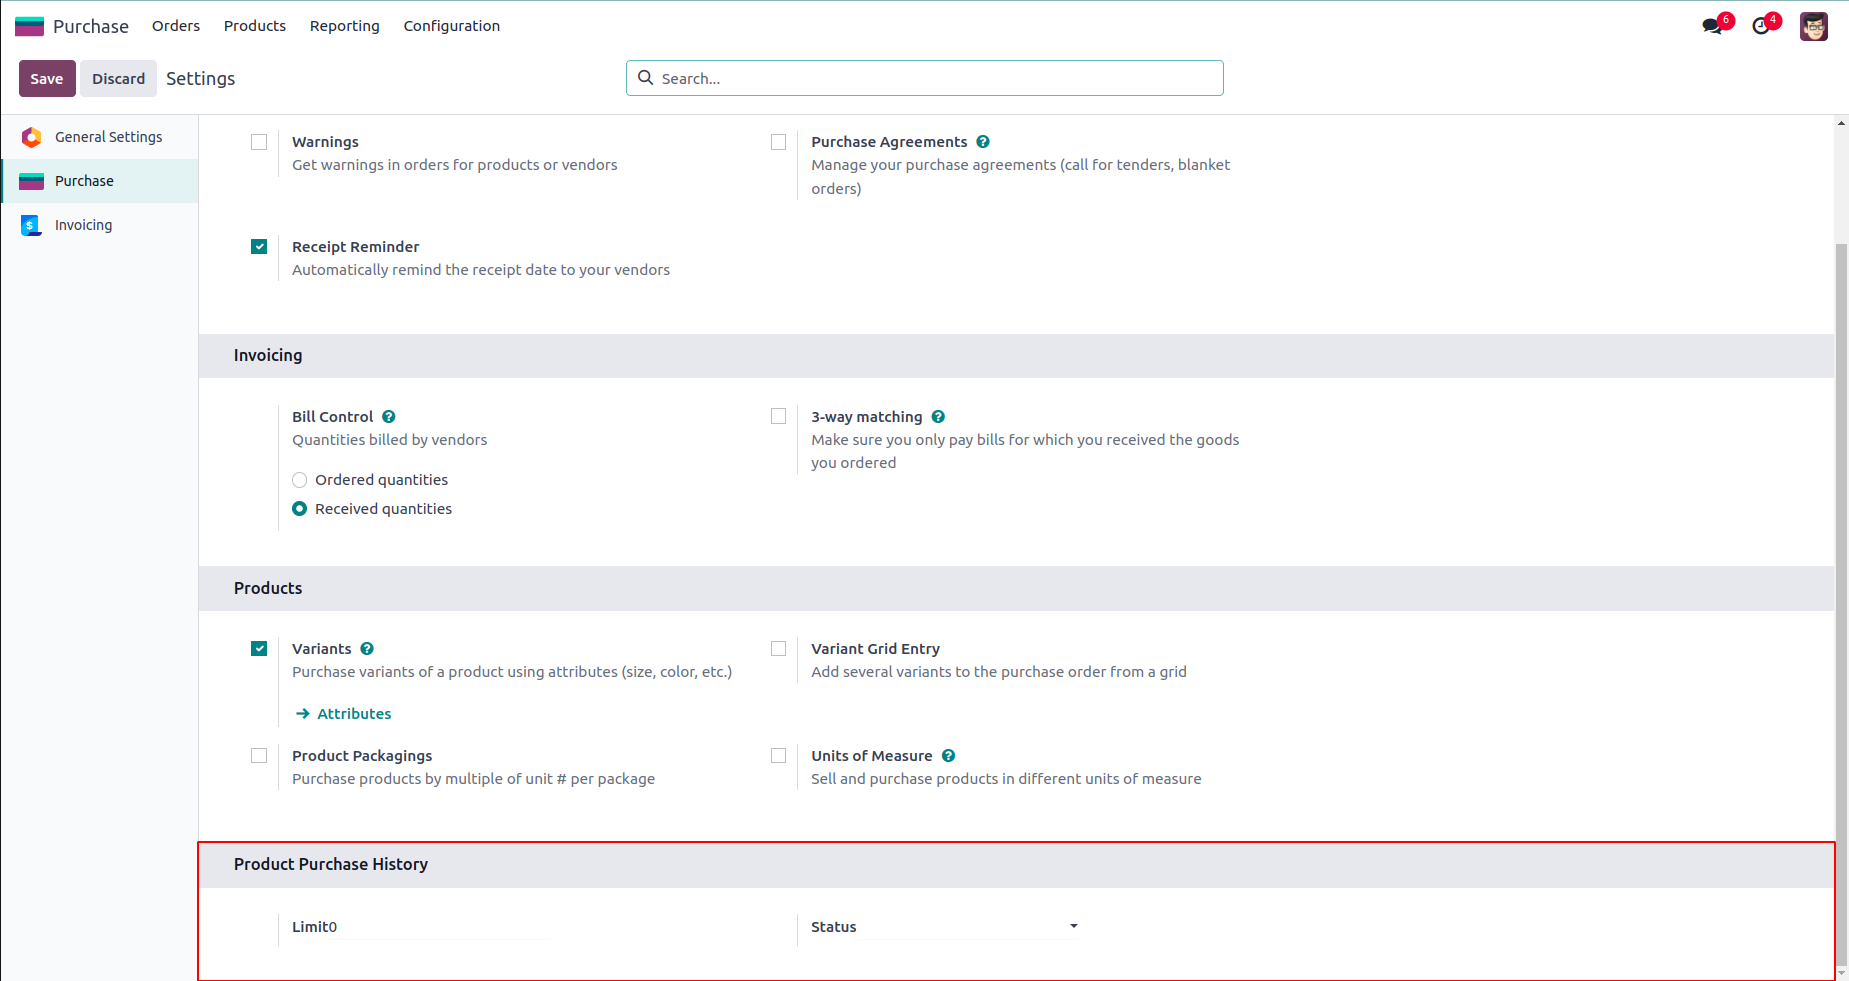
Task: Enable Units of Measure checkbox
Action: [x=778, y=755]
